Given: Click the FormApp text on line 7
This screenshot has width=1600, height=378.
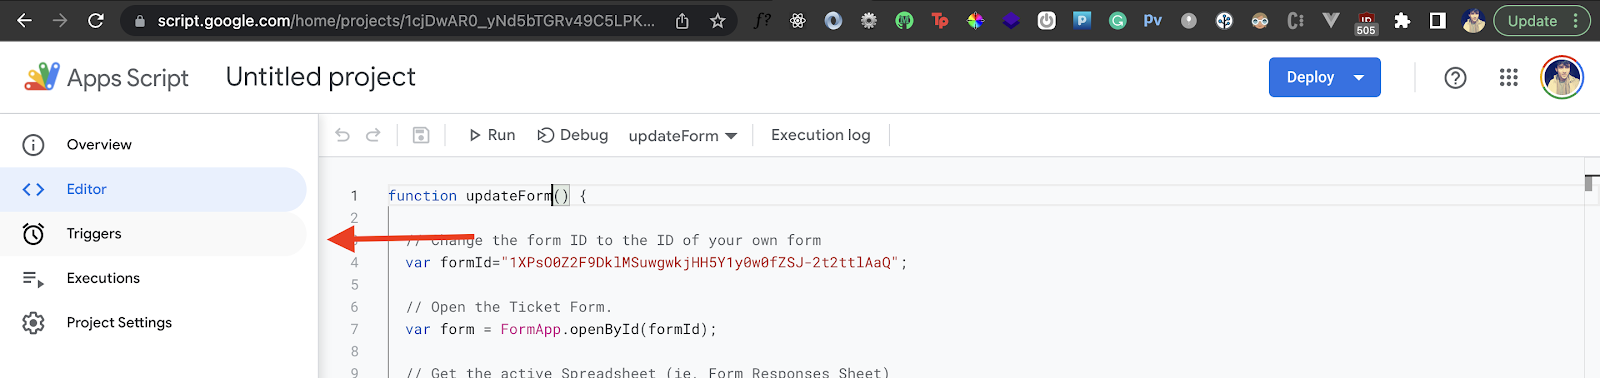Looking at the screenshot, I should pos(531,329).
